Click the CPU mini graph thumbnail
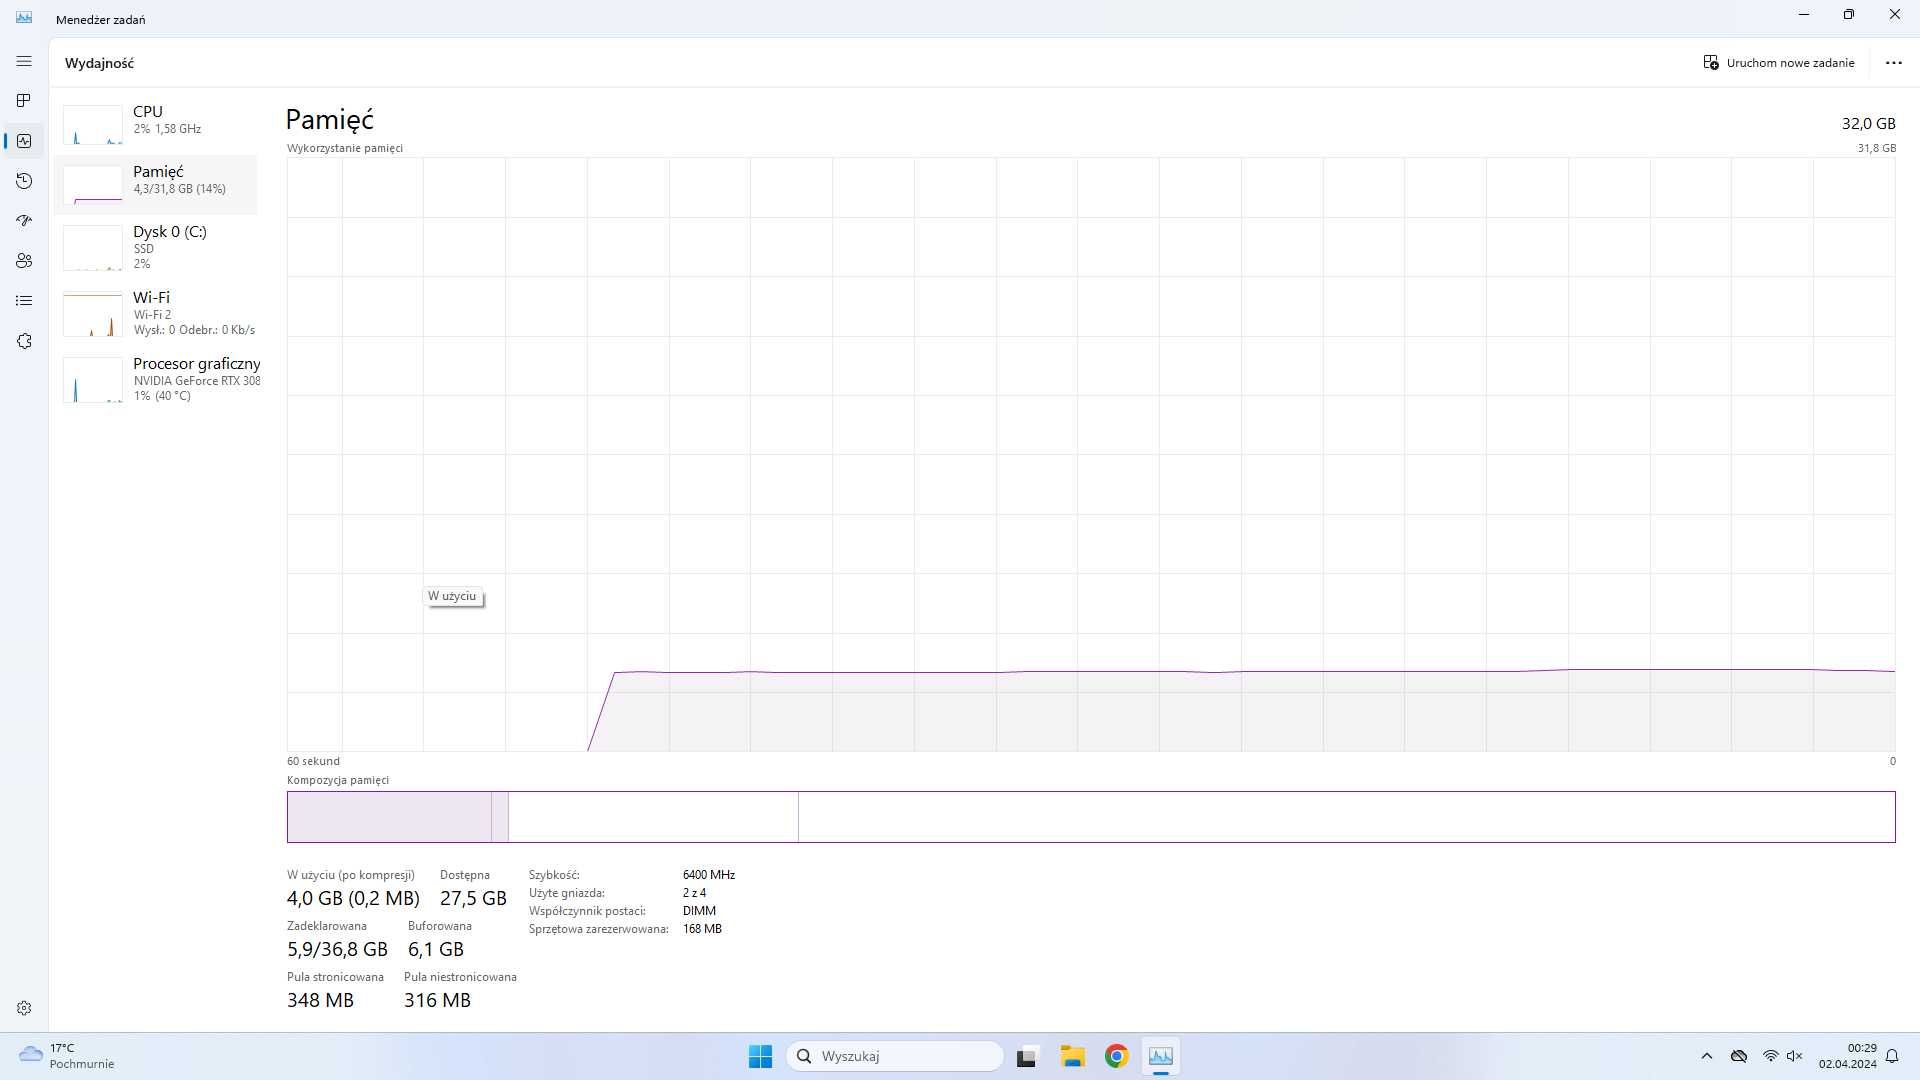Image resolution: width=1920 pixels, height=1080 pixels. pyautogui.click(x=93, y=125)
